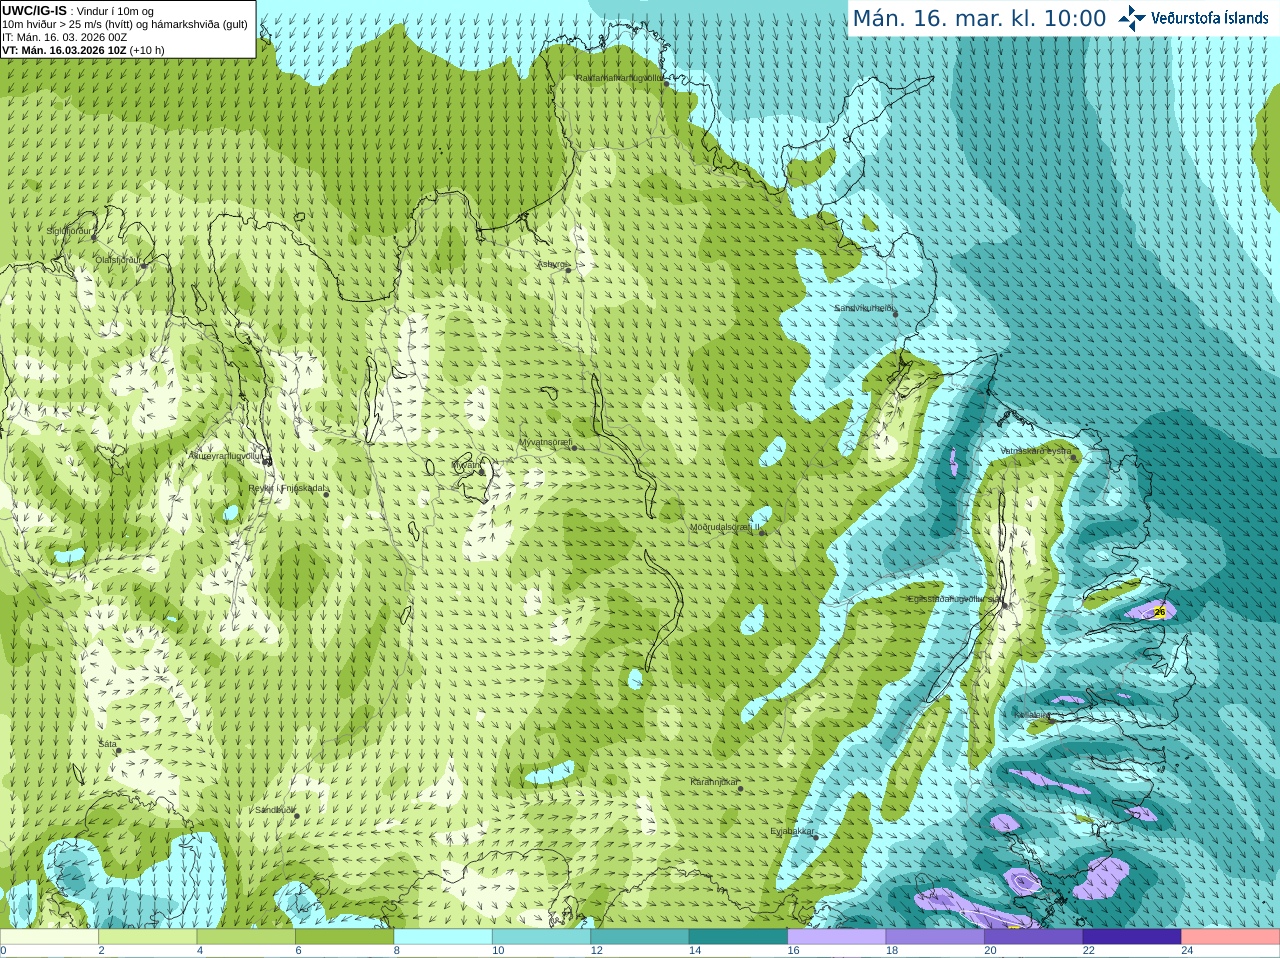Click the Ásbyrgi station dot
Screen dimensions: 1280x958
pyautogui.click(x=568, y=270)
